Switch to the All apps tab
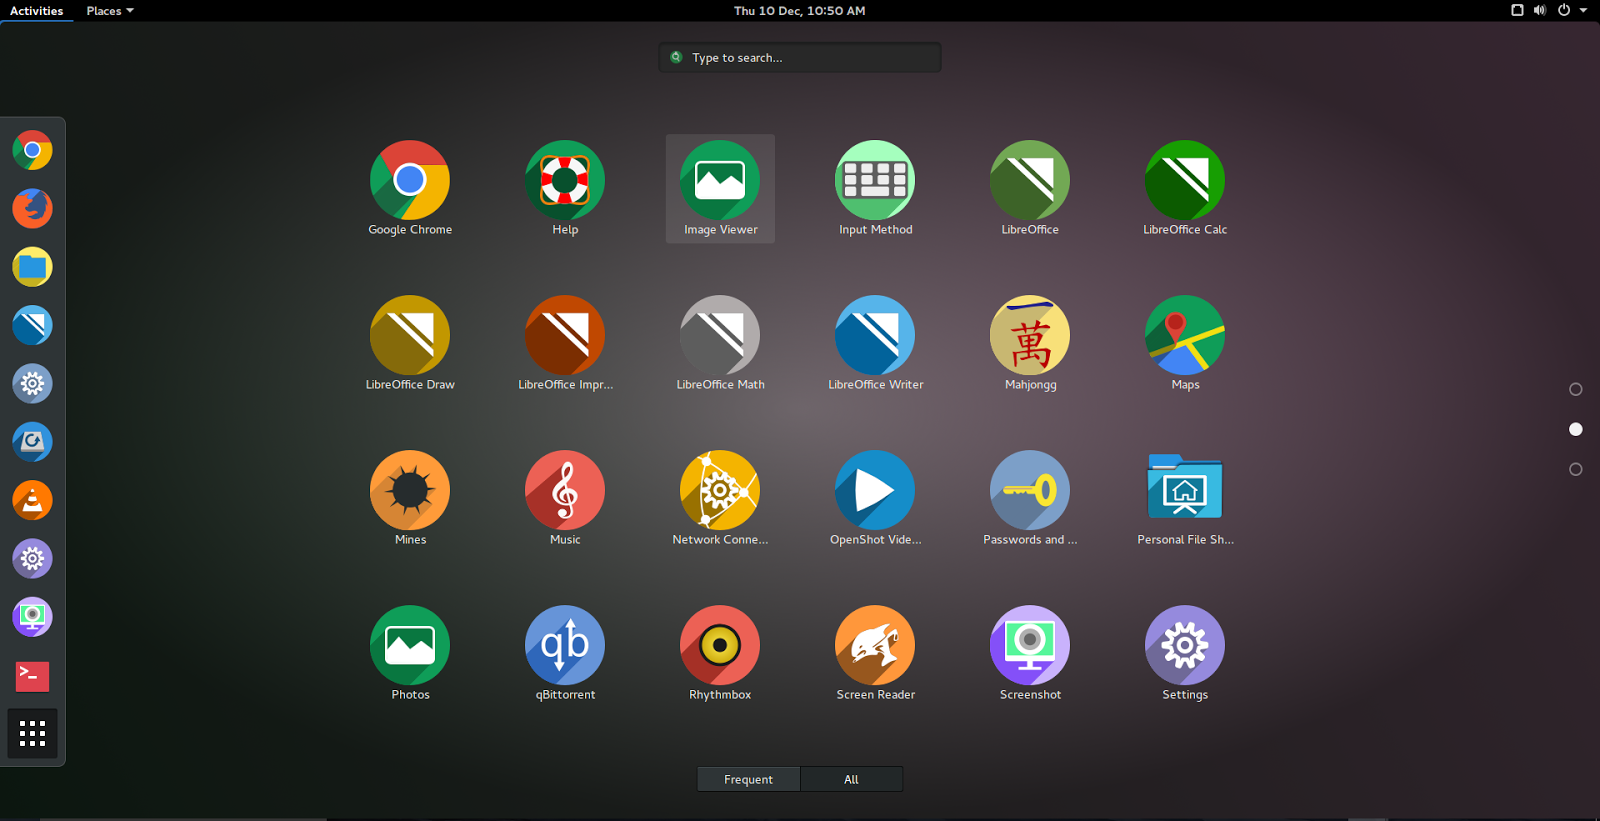This screenshot has width=1600, height=821. (851, 779)
